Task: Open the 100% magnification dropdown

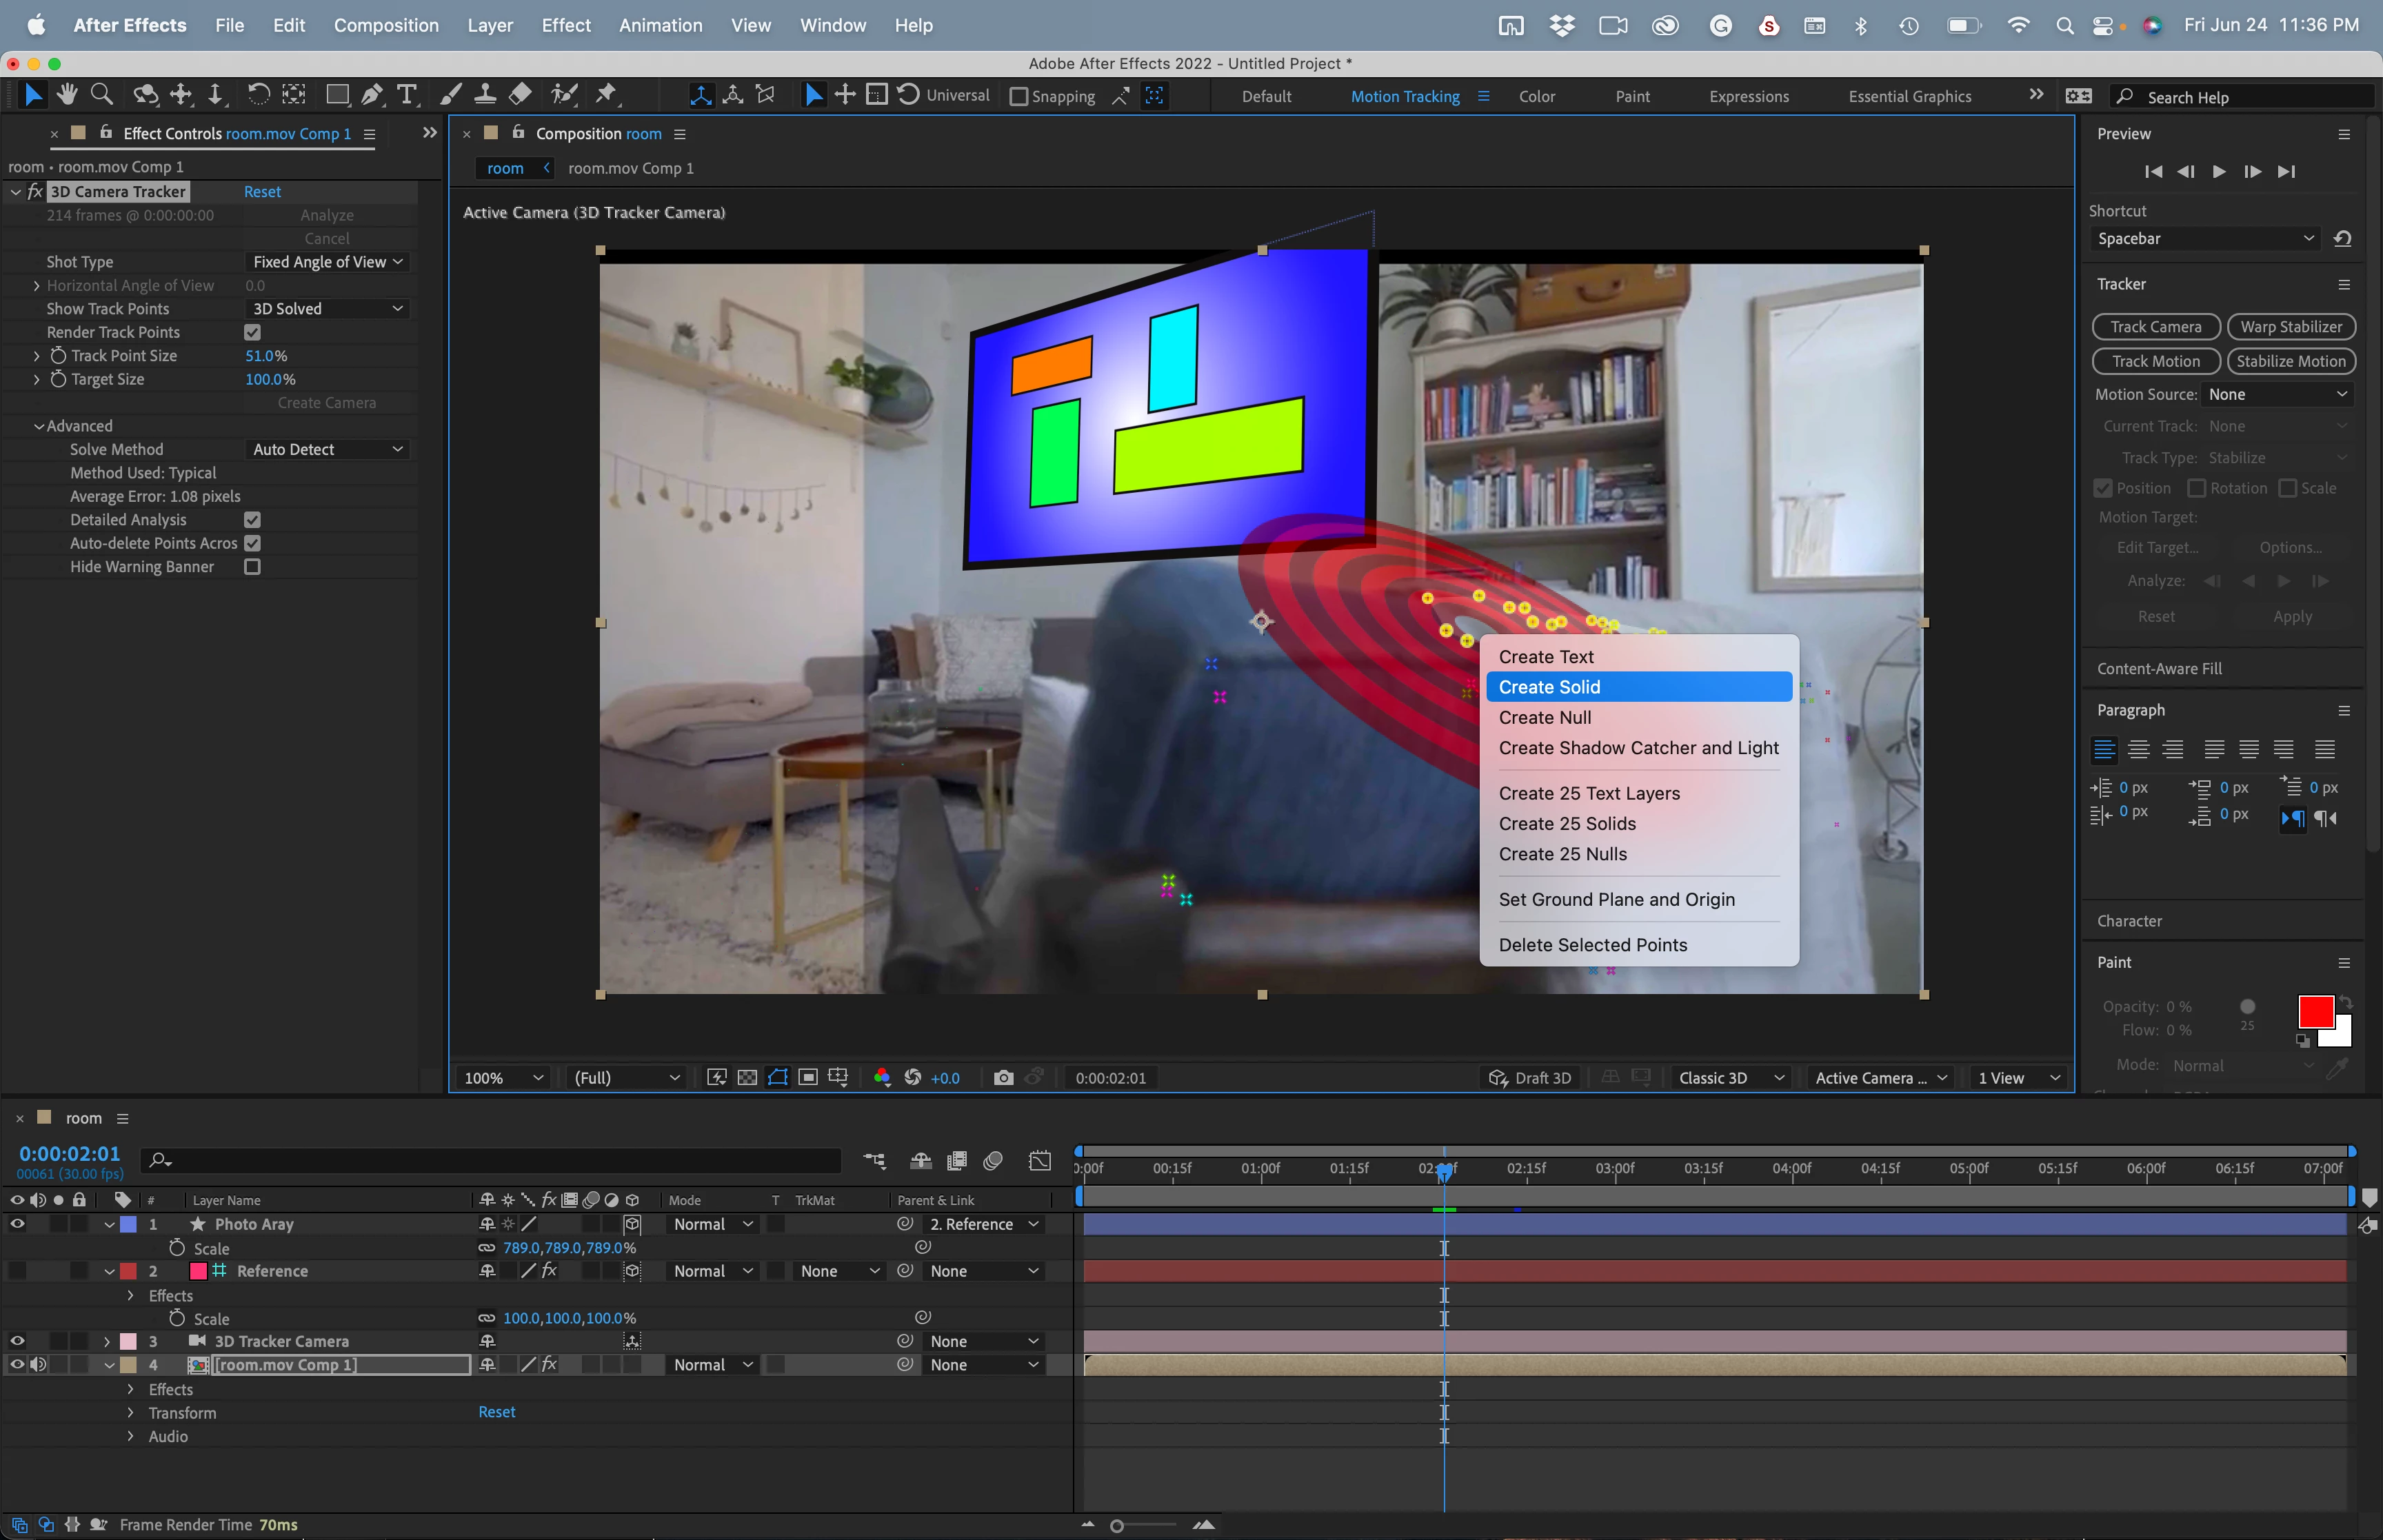Action: click(503, 1078)
